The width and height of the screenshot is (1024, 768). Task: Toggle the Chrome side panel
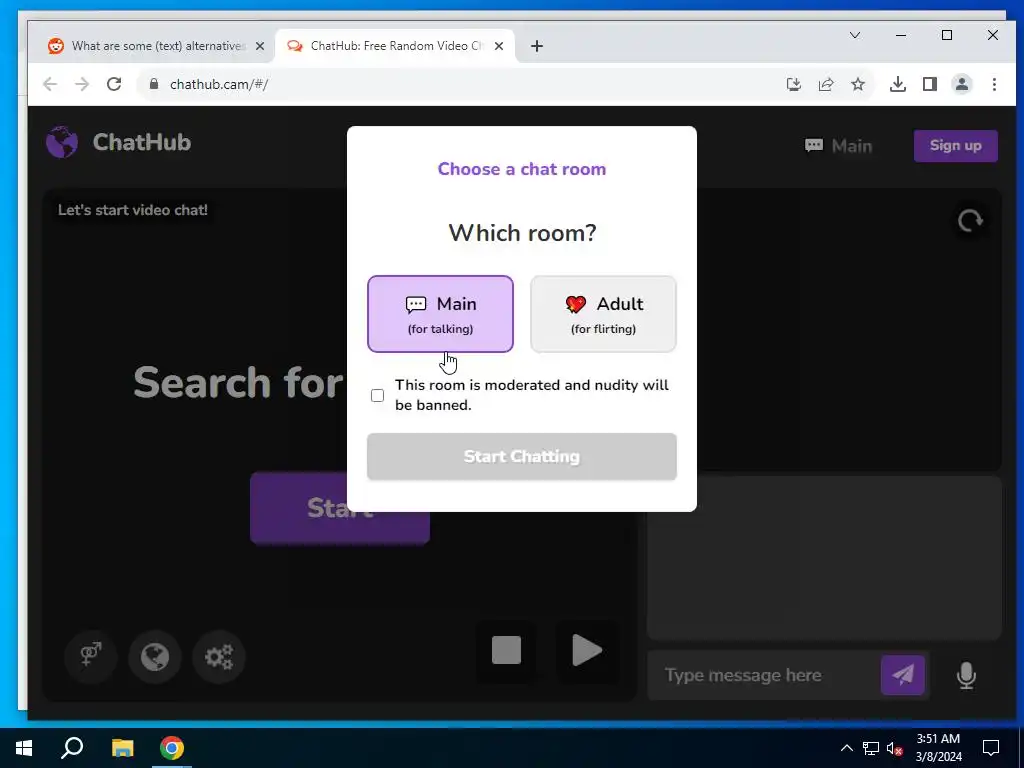tap(930, 84)
